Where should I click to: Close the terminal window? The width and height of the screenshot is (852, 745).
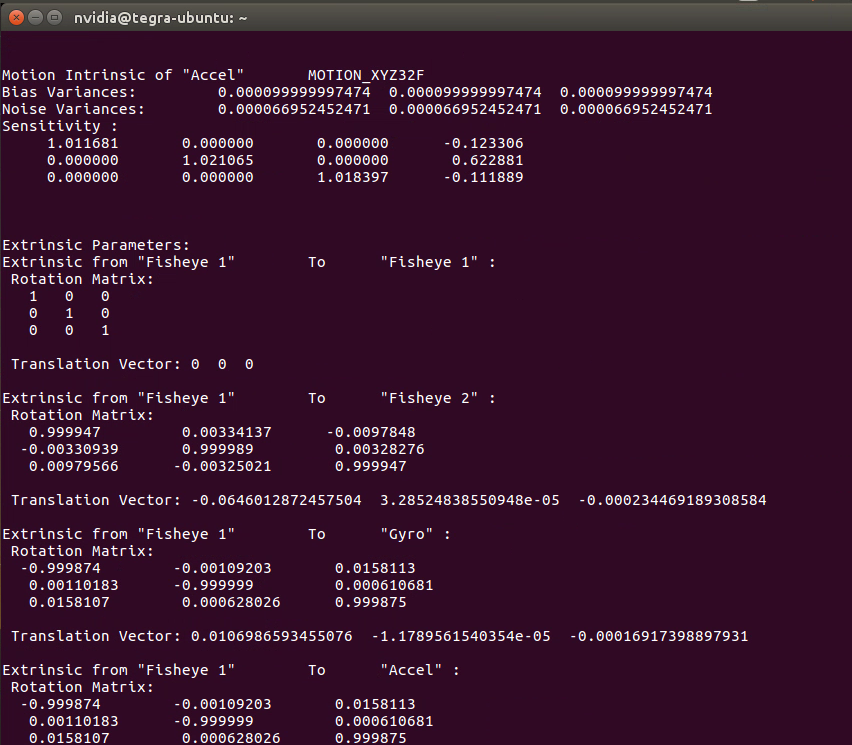(x=16, y=18)
